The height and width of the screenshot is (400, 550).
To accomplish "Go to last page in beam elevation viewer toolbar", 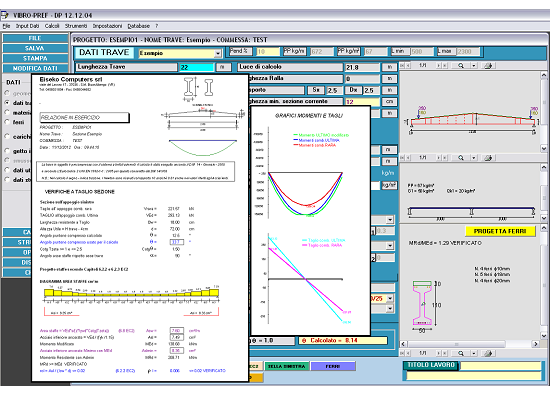I will (445, 66).
